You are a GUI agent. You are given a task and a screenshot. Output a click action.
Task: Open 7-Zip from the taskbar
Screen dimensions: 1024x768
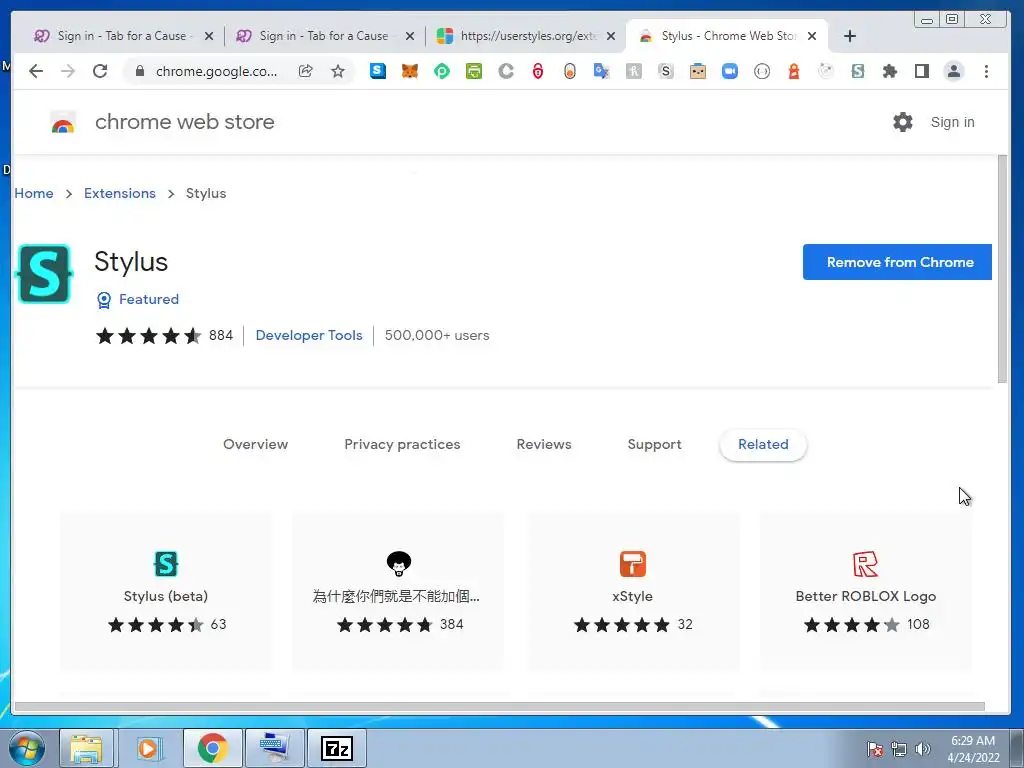point(337,748)
